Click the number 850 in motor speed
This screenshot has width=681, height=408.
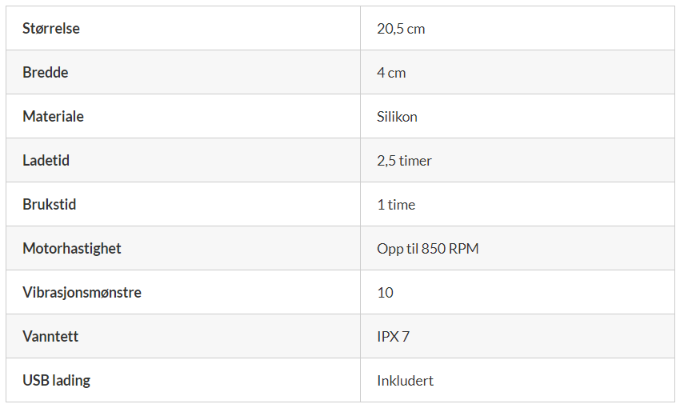[434, 248]
